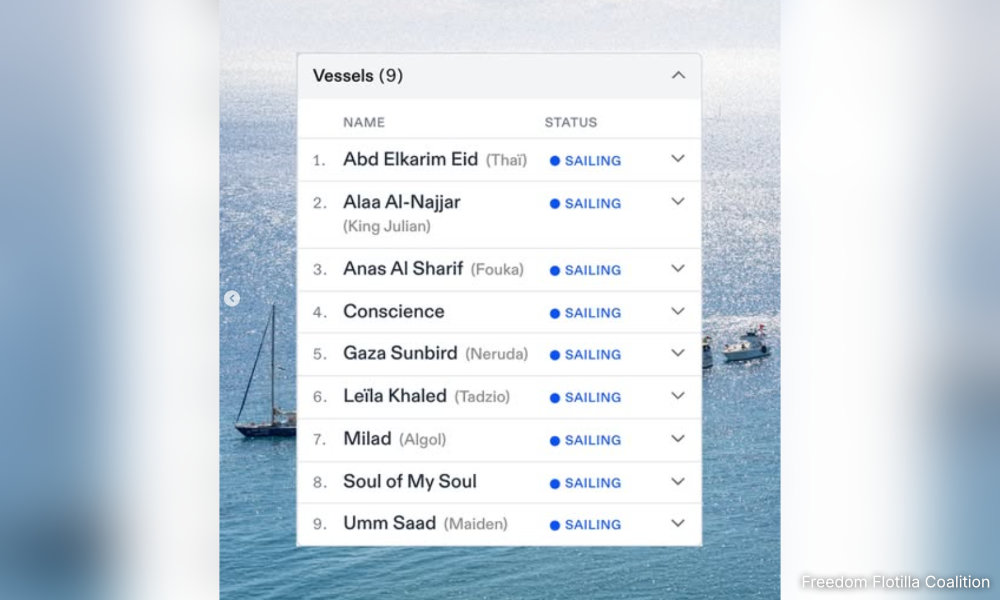Collapse the Vessels panel header chevron
1000x600 pixels.
pyautogui.click(x=678, y=76)
